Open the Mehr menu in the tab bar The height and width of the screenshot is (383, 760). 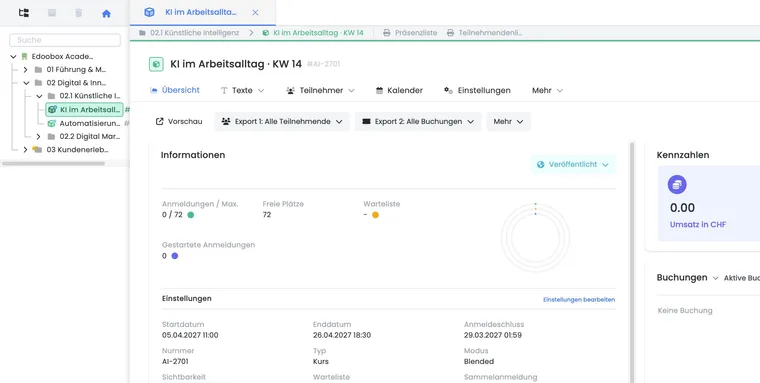click(547, 91)
